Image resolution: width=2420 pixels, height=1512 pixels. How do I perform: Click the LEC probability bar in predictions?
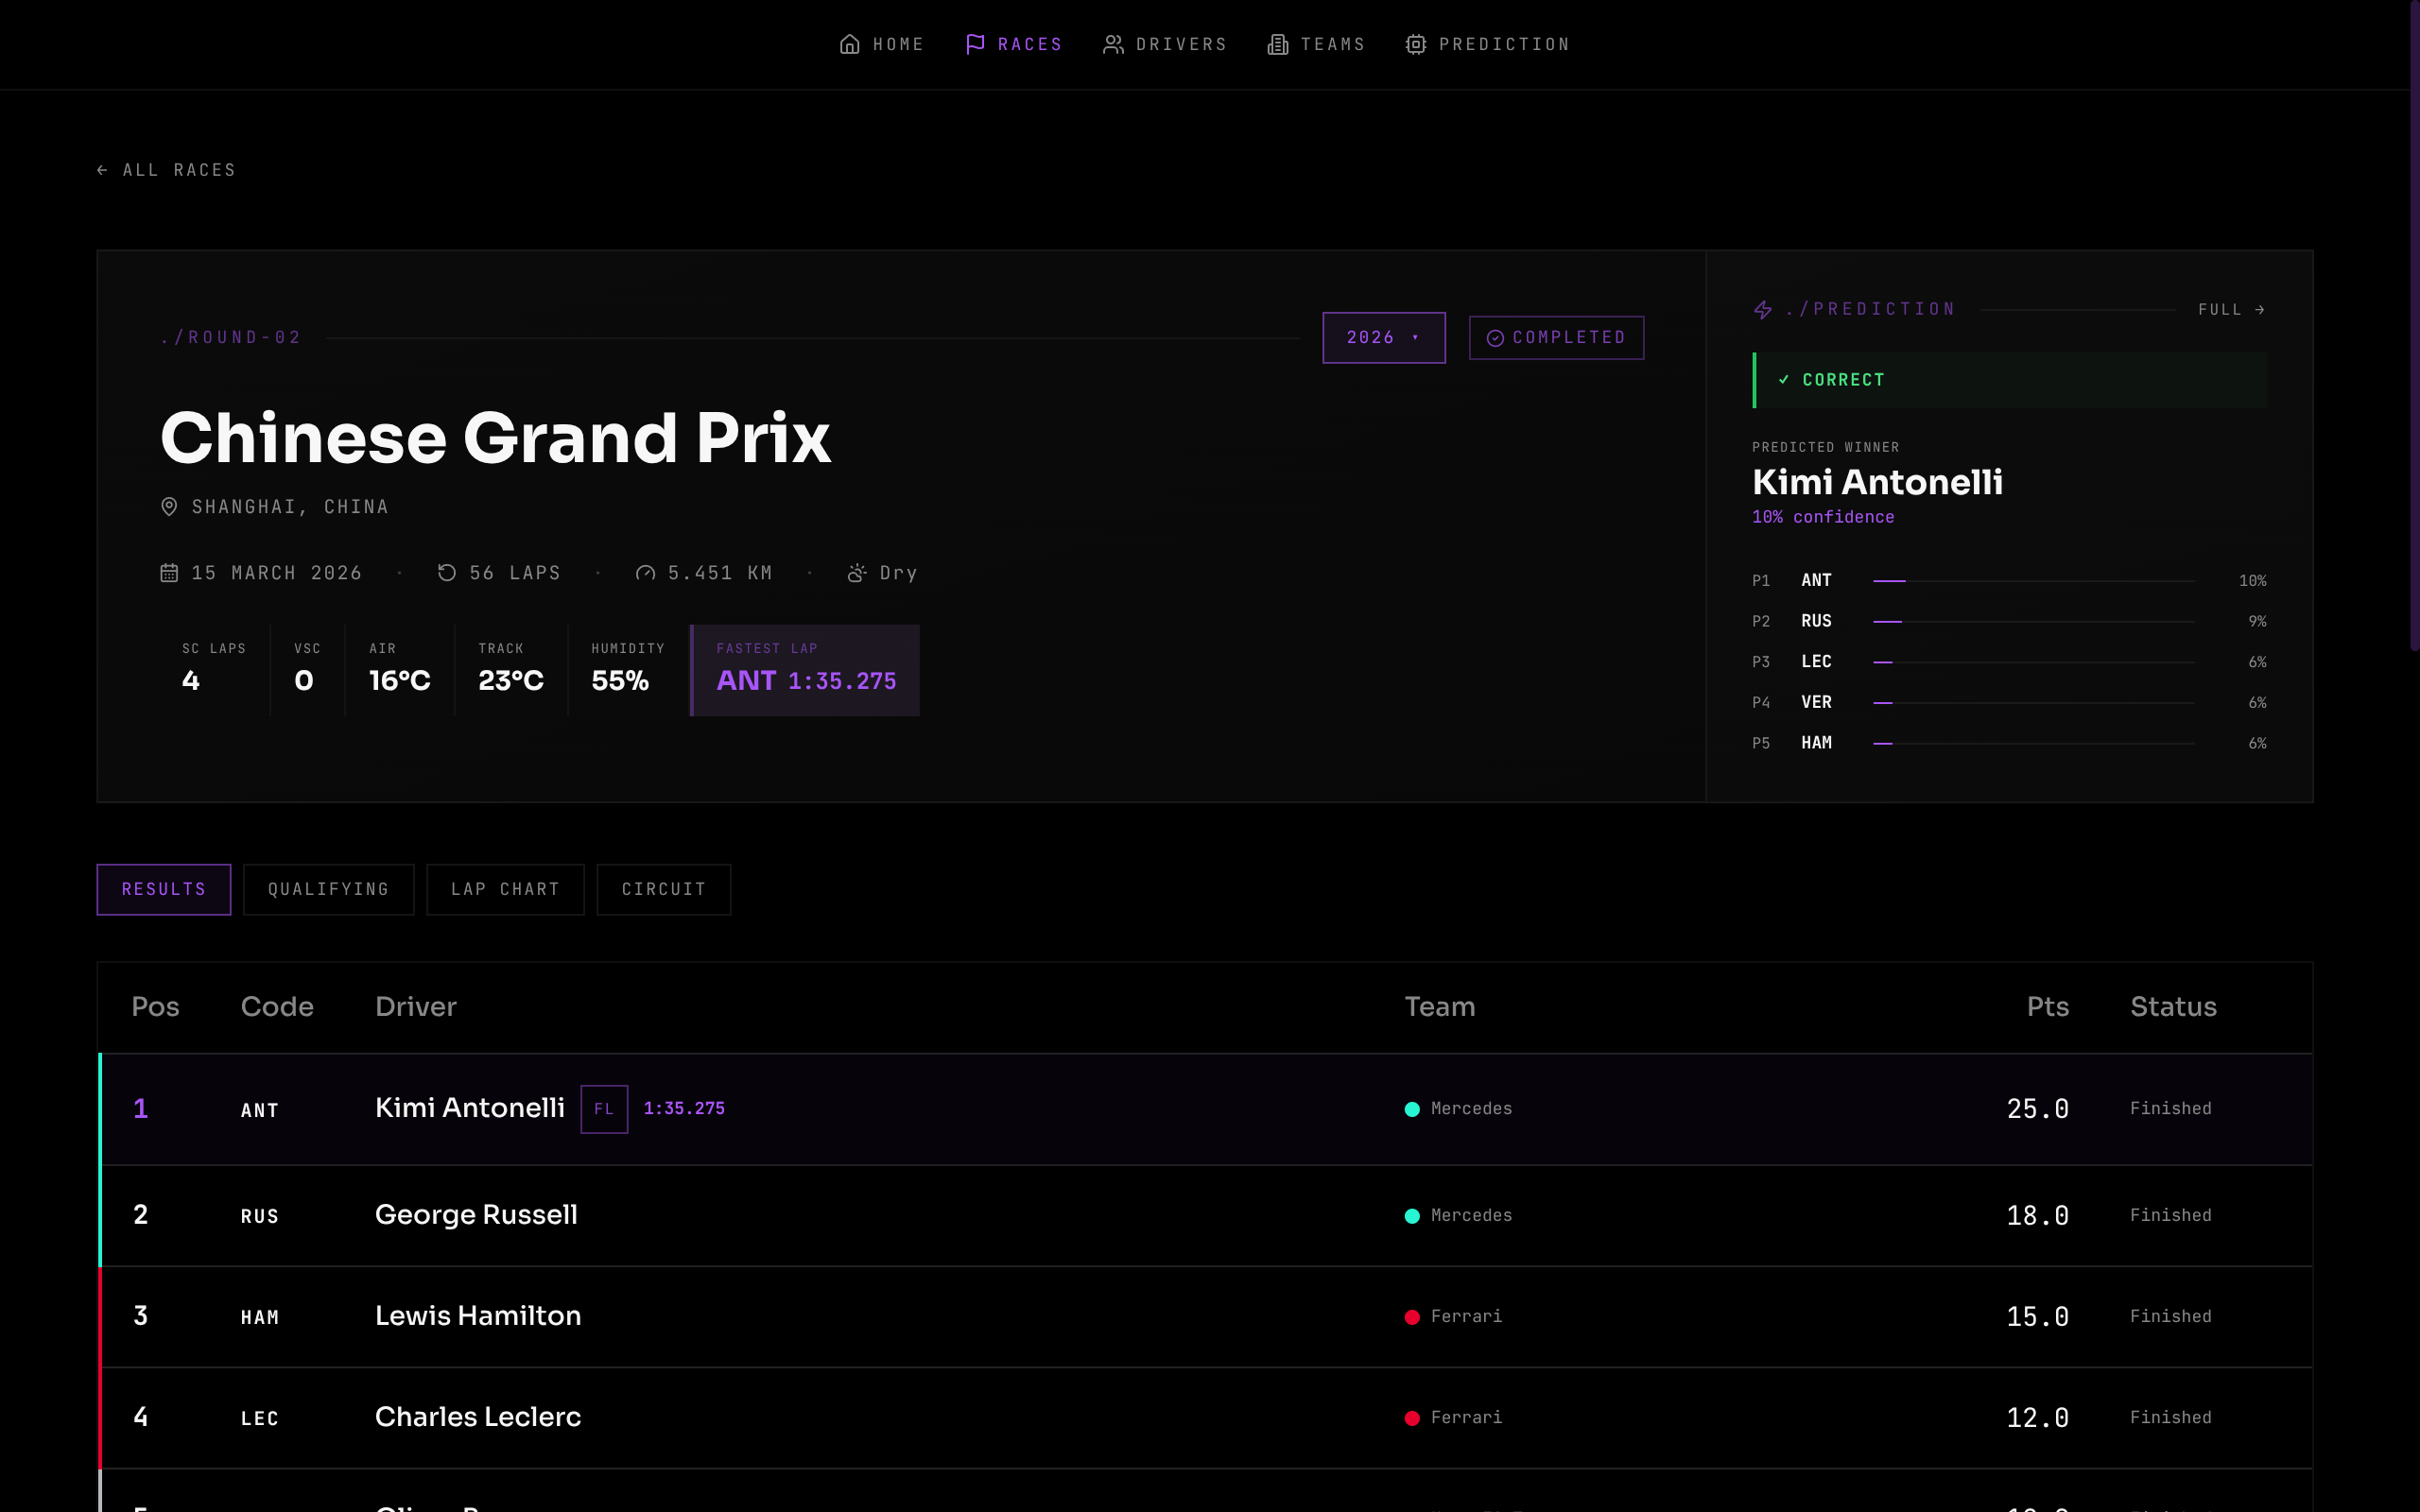[x=2033, y=662]
